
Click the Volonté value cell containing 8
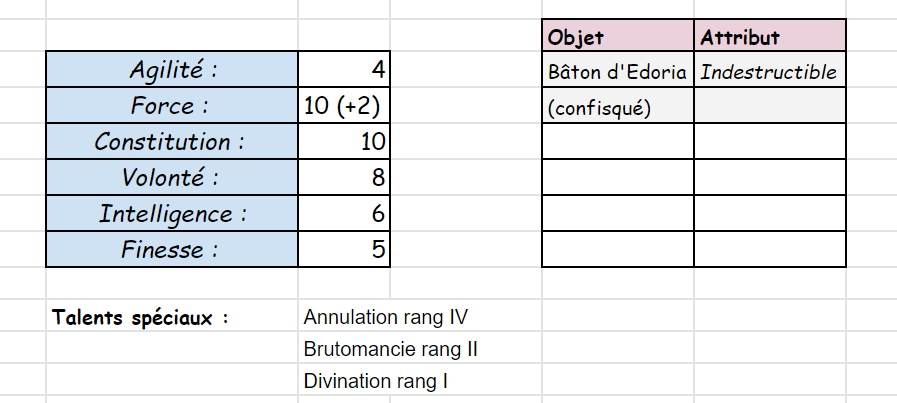coord(344,178)
